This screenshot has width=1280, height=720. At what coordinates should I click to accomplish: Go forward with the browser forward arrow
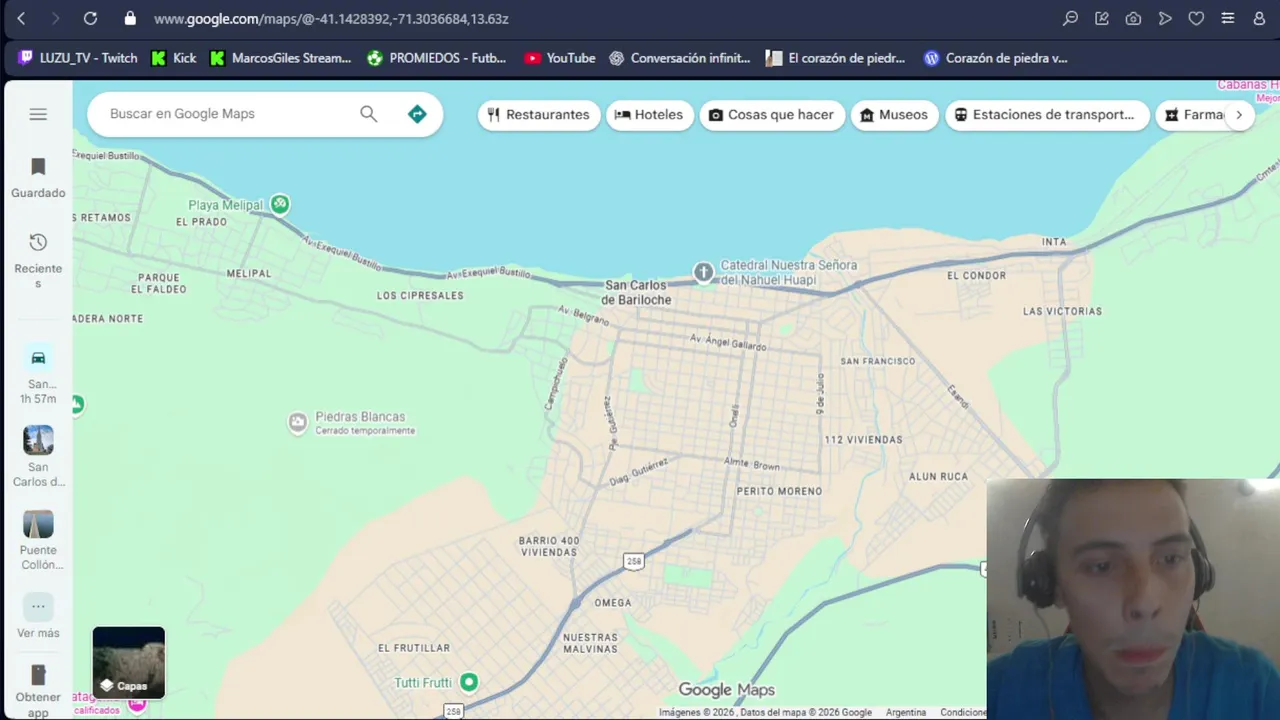tap(55, 18)
